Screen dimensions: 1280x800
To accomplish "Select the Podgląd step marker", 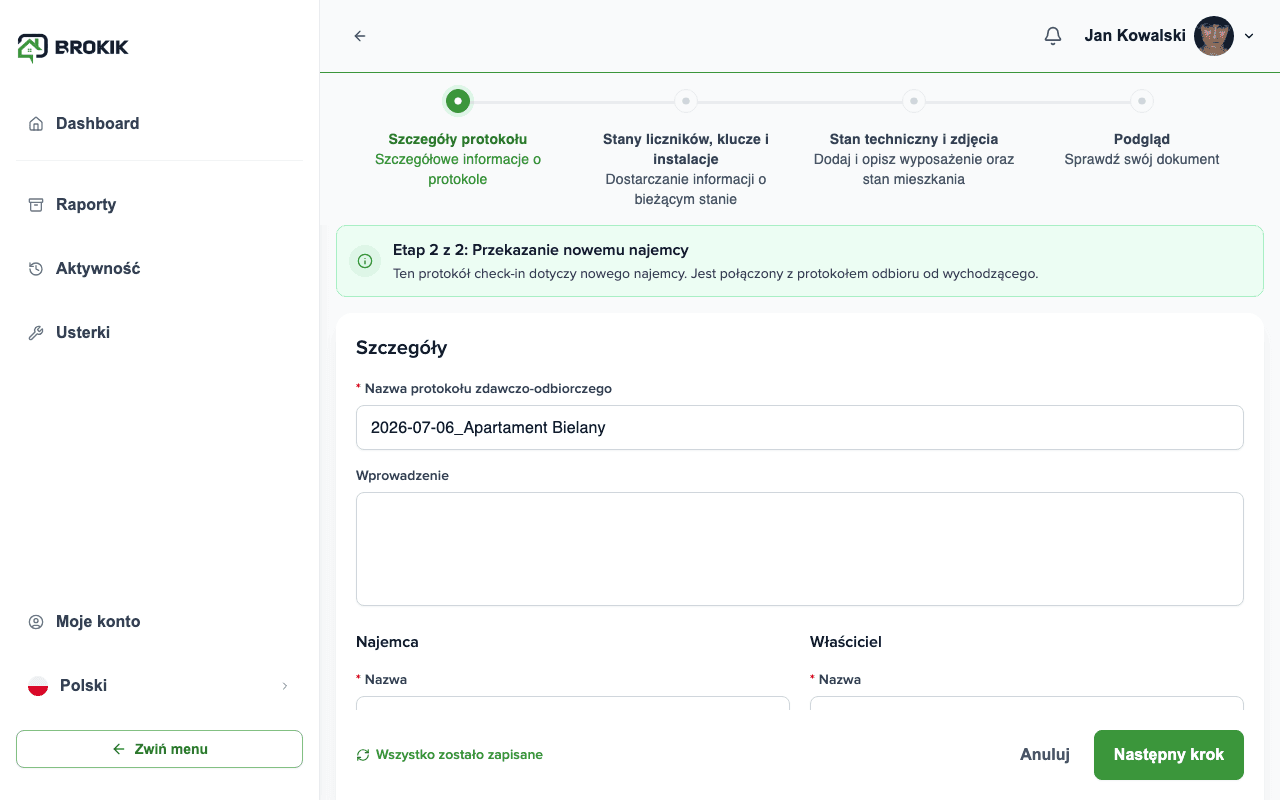I will tap(1142, 101).
